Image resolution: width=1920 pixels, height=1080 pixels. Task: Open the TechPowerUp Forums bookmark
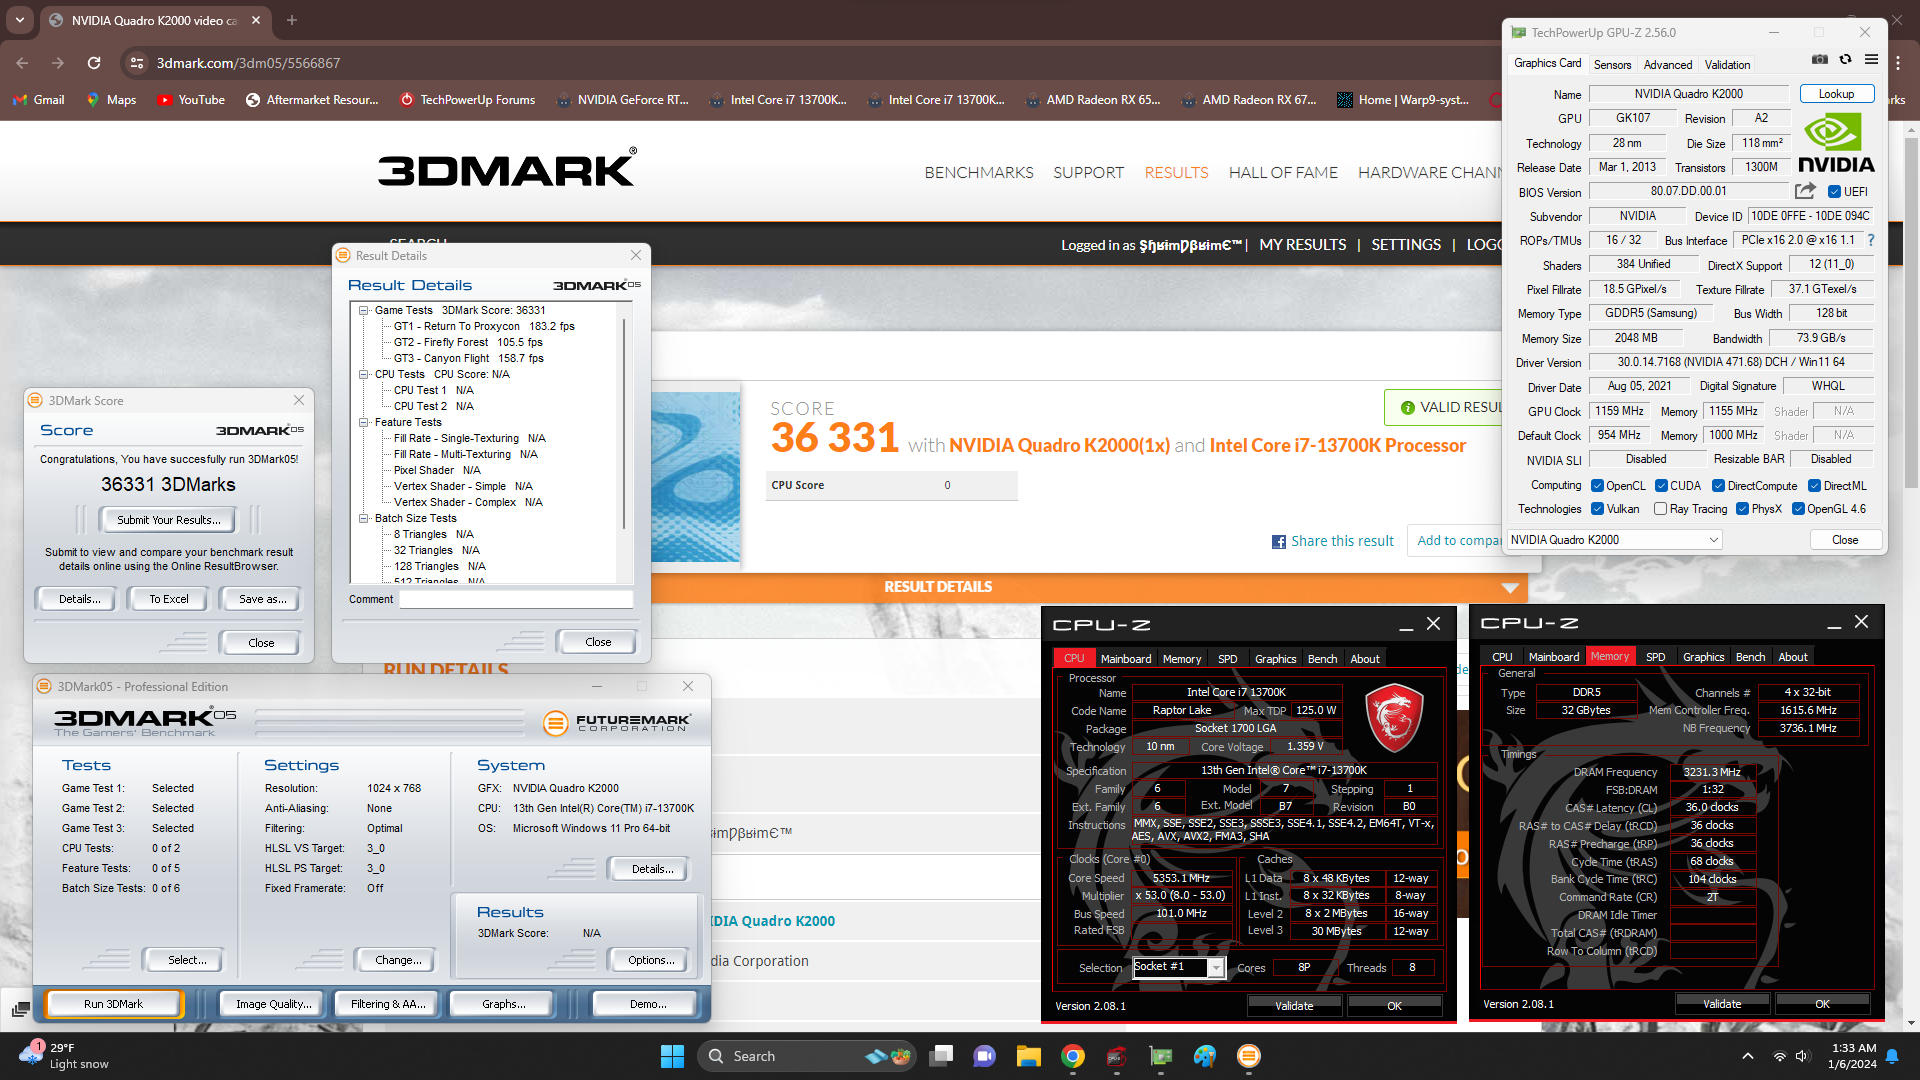467,100
